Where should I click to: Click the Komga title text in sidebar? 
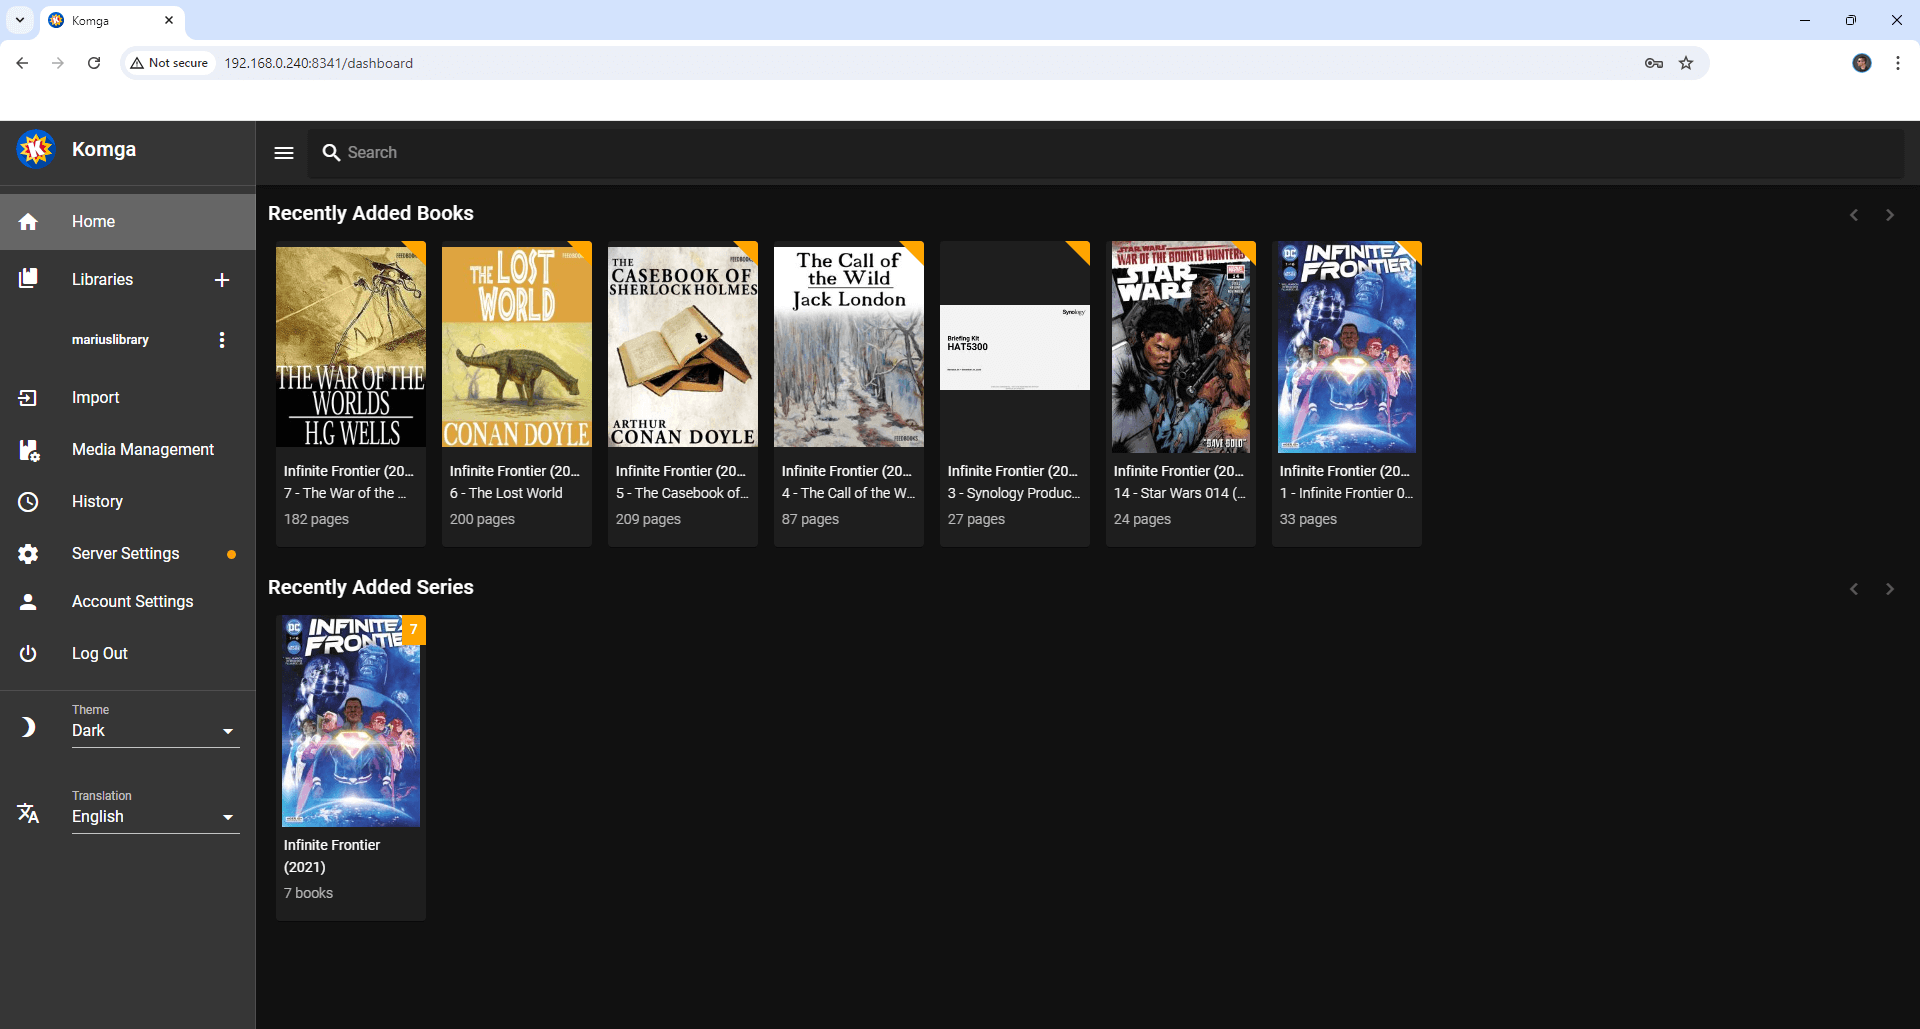(104, 149)
